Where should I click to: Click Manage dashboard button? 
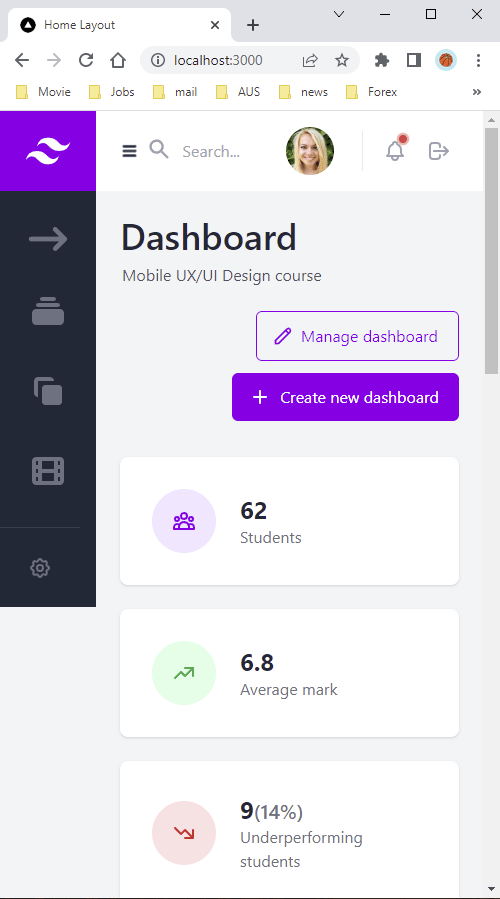[x=357, y=336]
